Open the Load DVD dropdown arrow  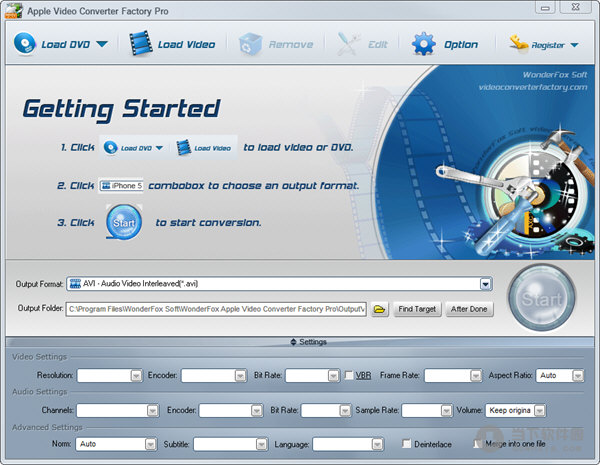click(102, 45)
